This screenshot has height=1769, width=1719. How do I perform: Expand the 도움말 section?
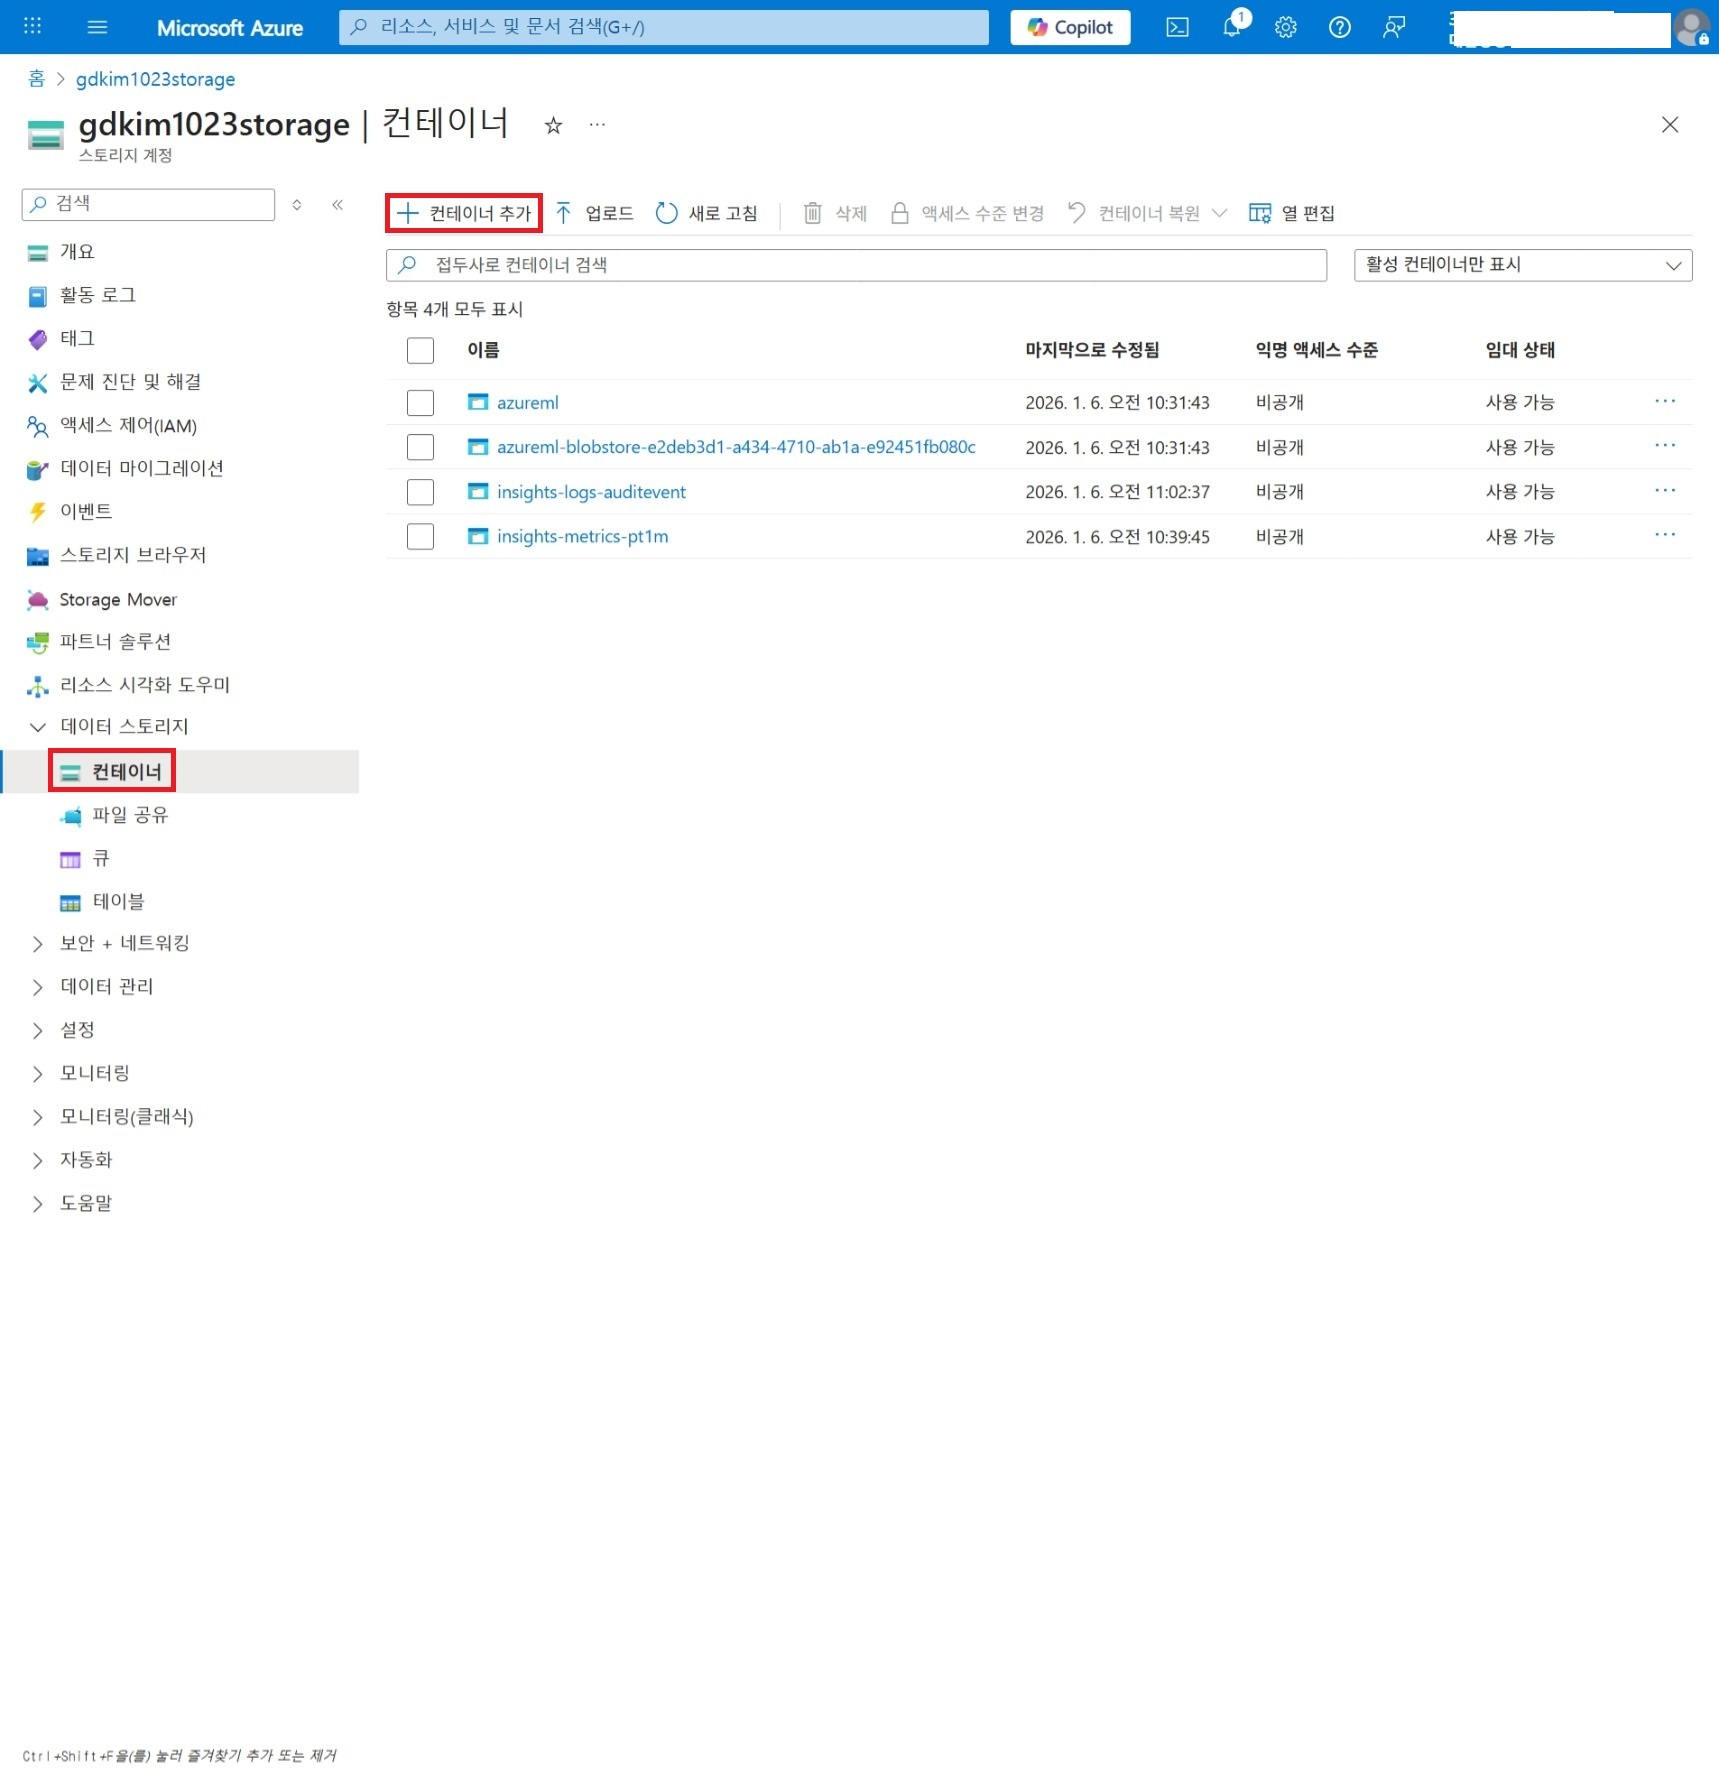click(x=38, y=1204)
